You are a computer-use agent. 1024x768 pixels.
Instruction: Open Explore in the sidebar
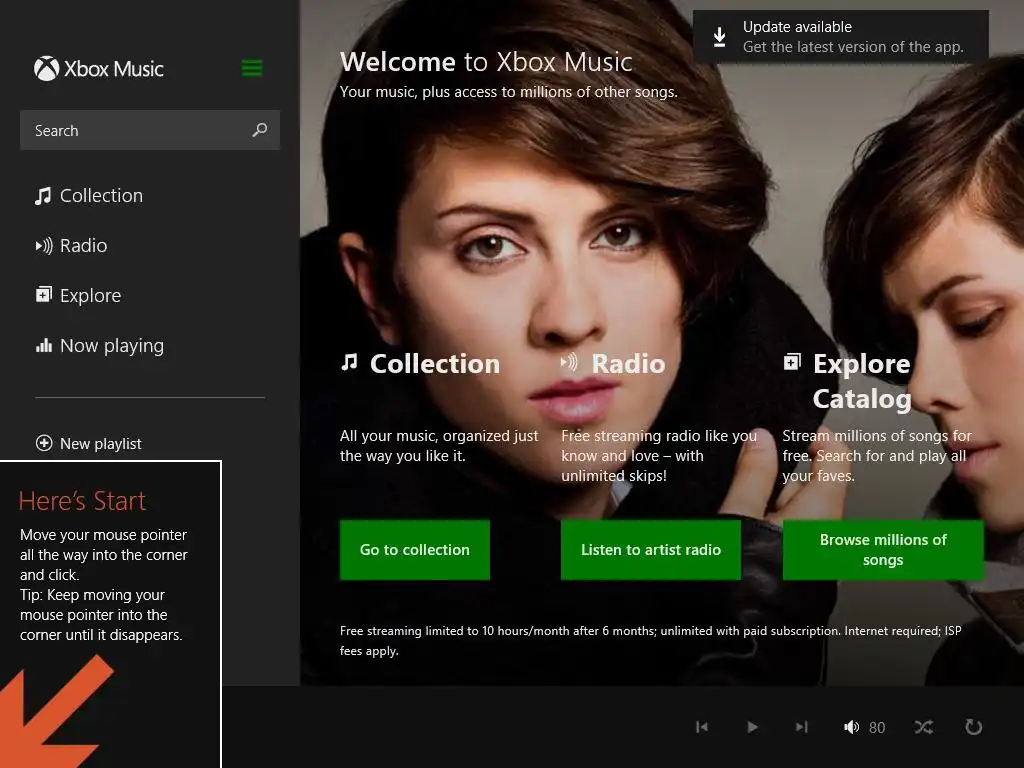[78, 295]
